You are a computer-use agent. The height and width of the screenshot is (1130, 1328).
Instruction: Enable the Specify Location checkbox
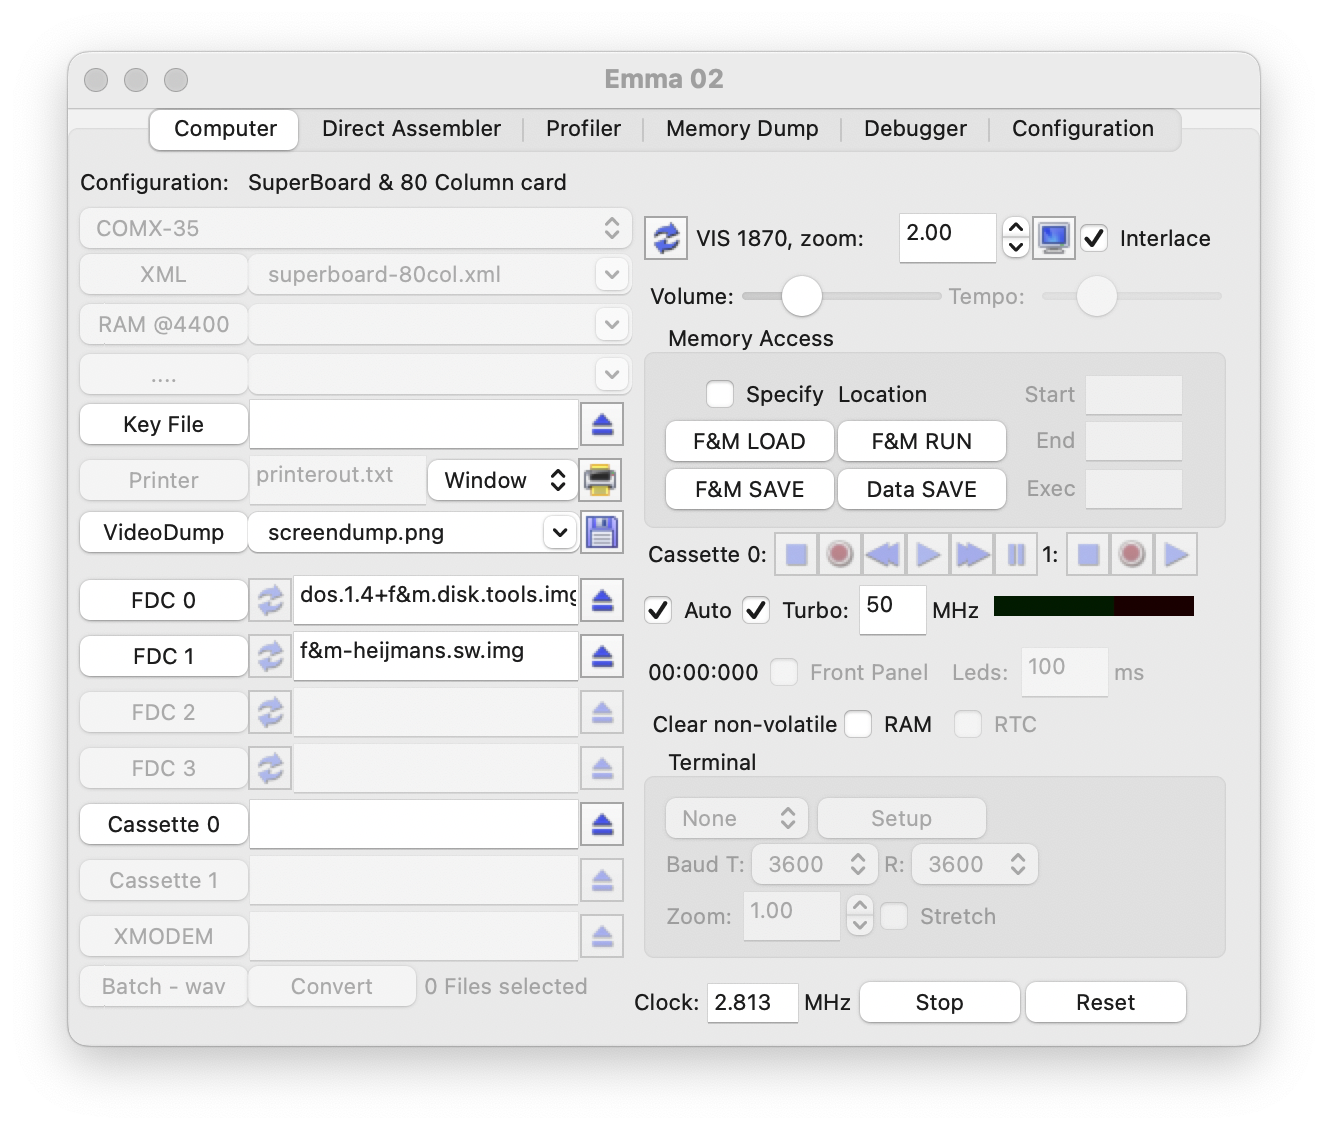pyautogui.click(x=720, y=394)
